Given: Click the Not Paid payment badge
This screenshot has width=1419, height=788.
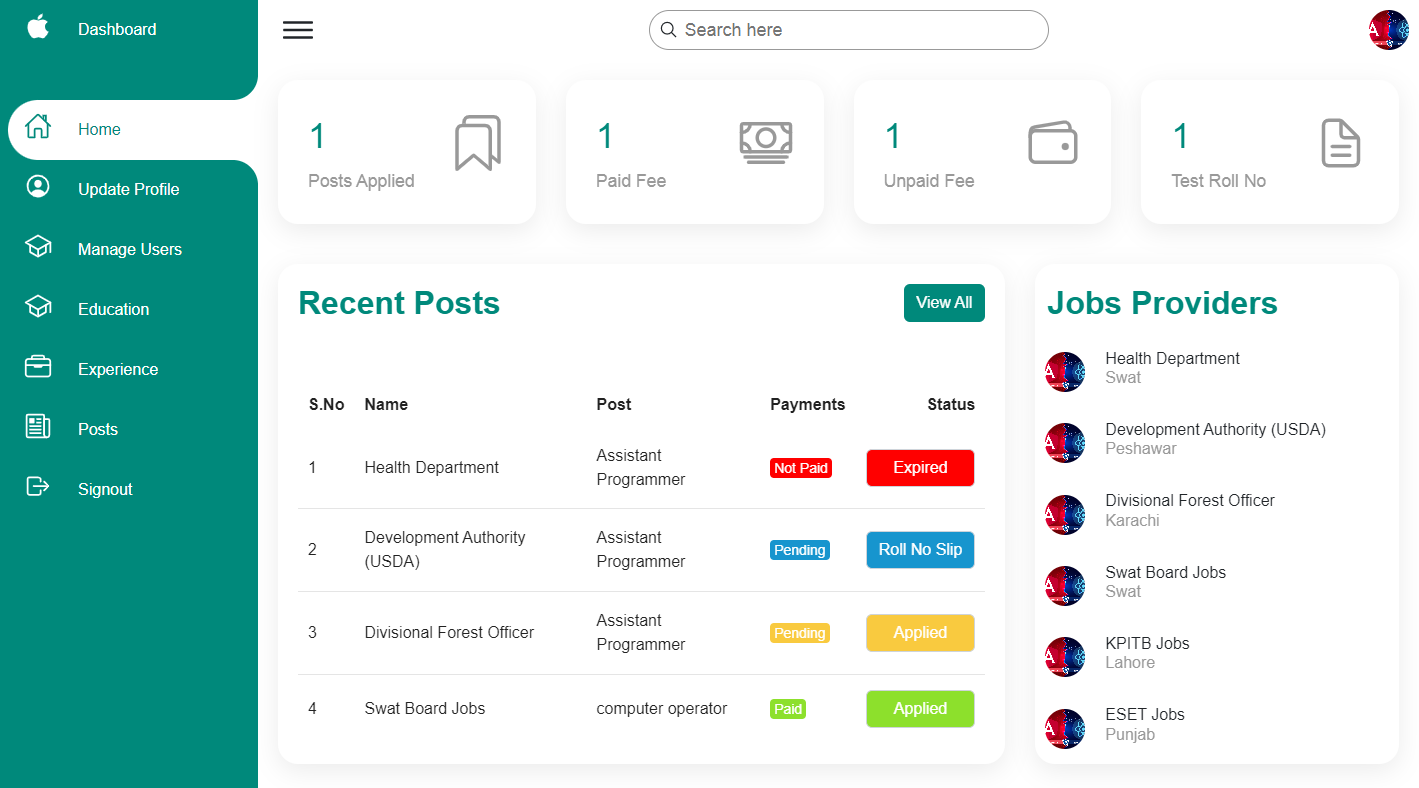Looking at the screenshot, I should coord(801,468).
